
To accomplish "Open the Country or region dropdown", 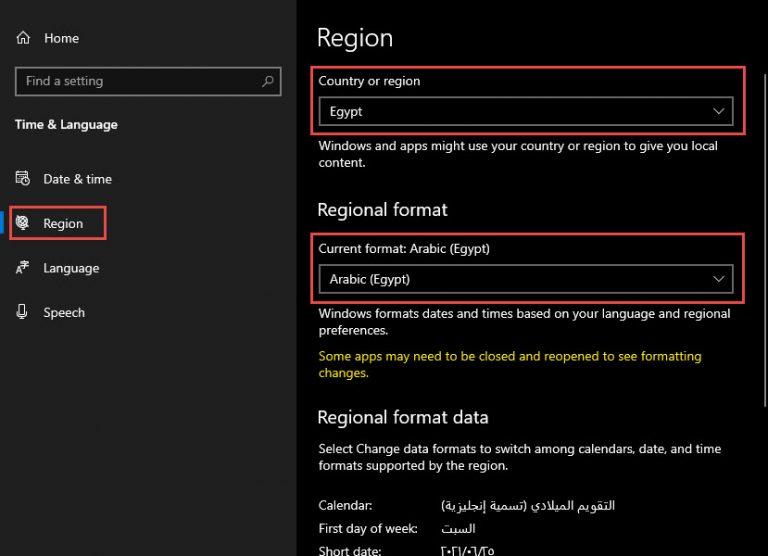I will coord(526,111).
